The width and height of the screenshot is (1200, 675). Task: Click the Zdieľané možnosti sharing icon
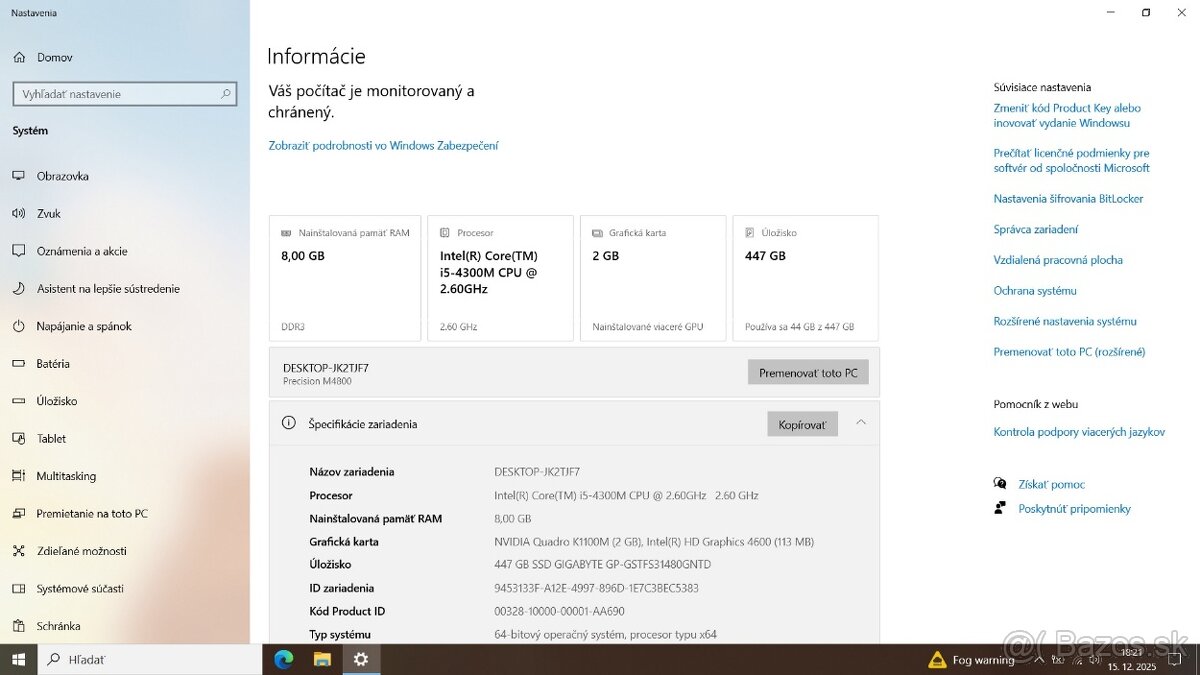20,551
